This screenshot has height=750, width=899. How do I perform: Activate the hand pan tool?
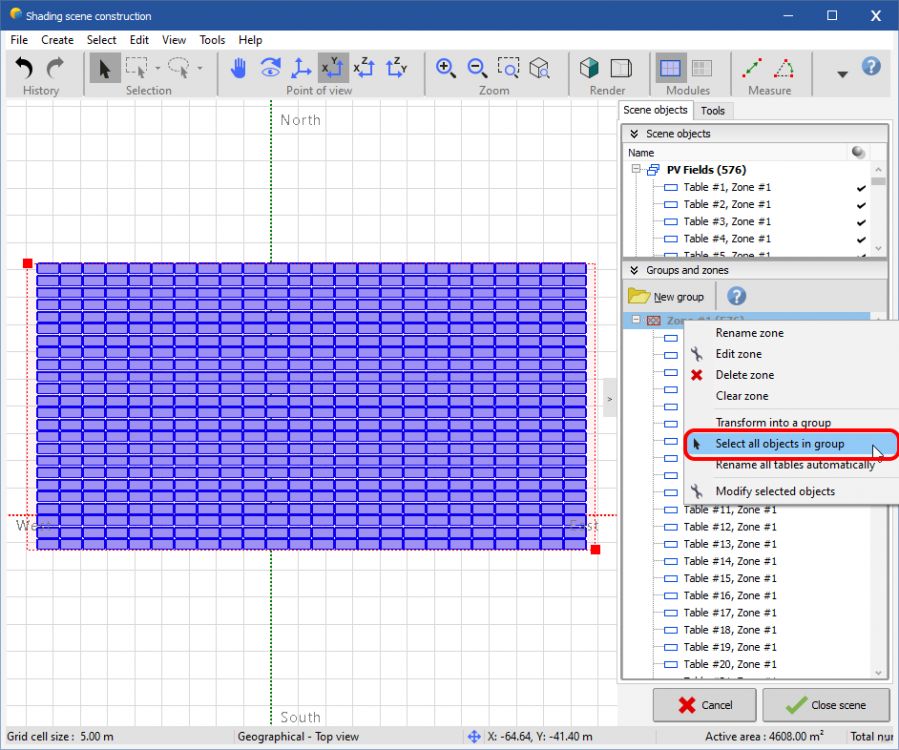238,68
